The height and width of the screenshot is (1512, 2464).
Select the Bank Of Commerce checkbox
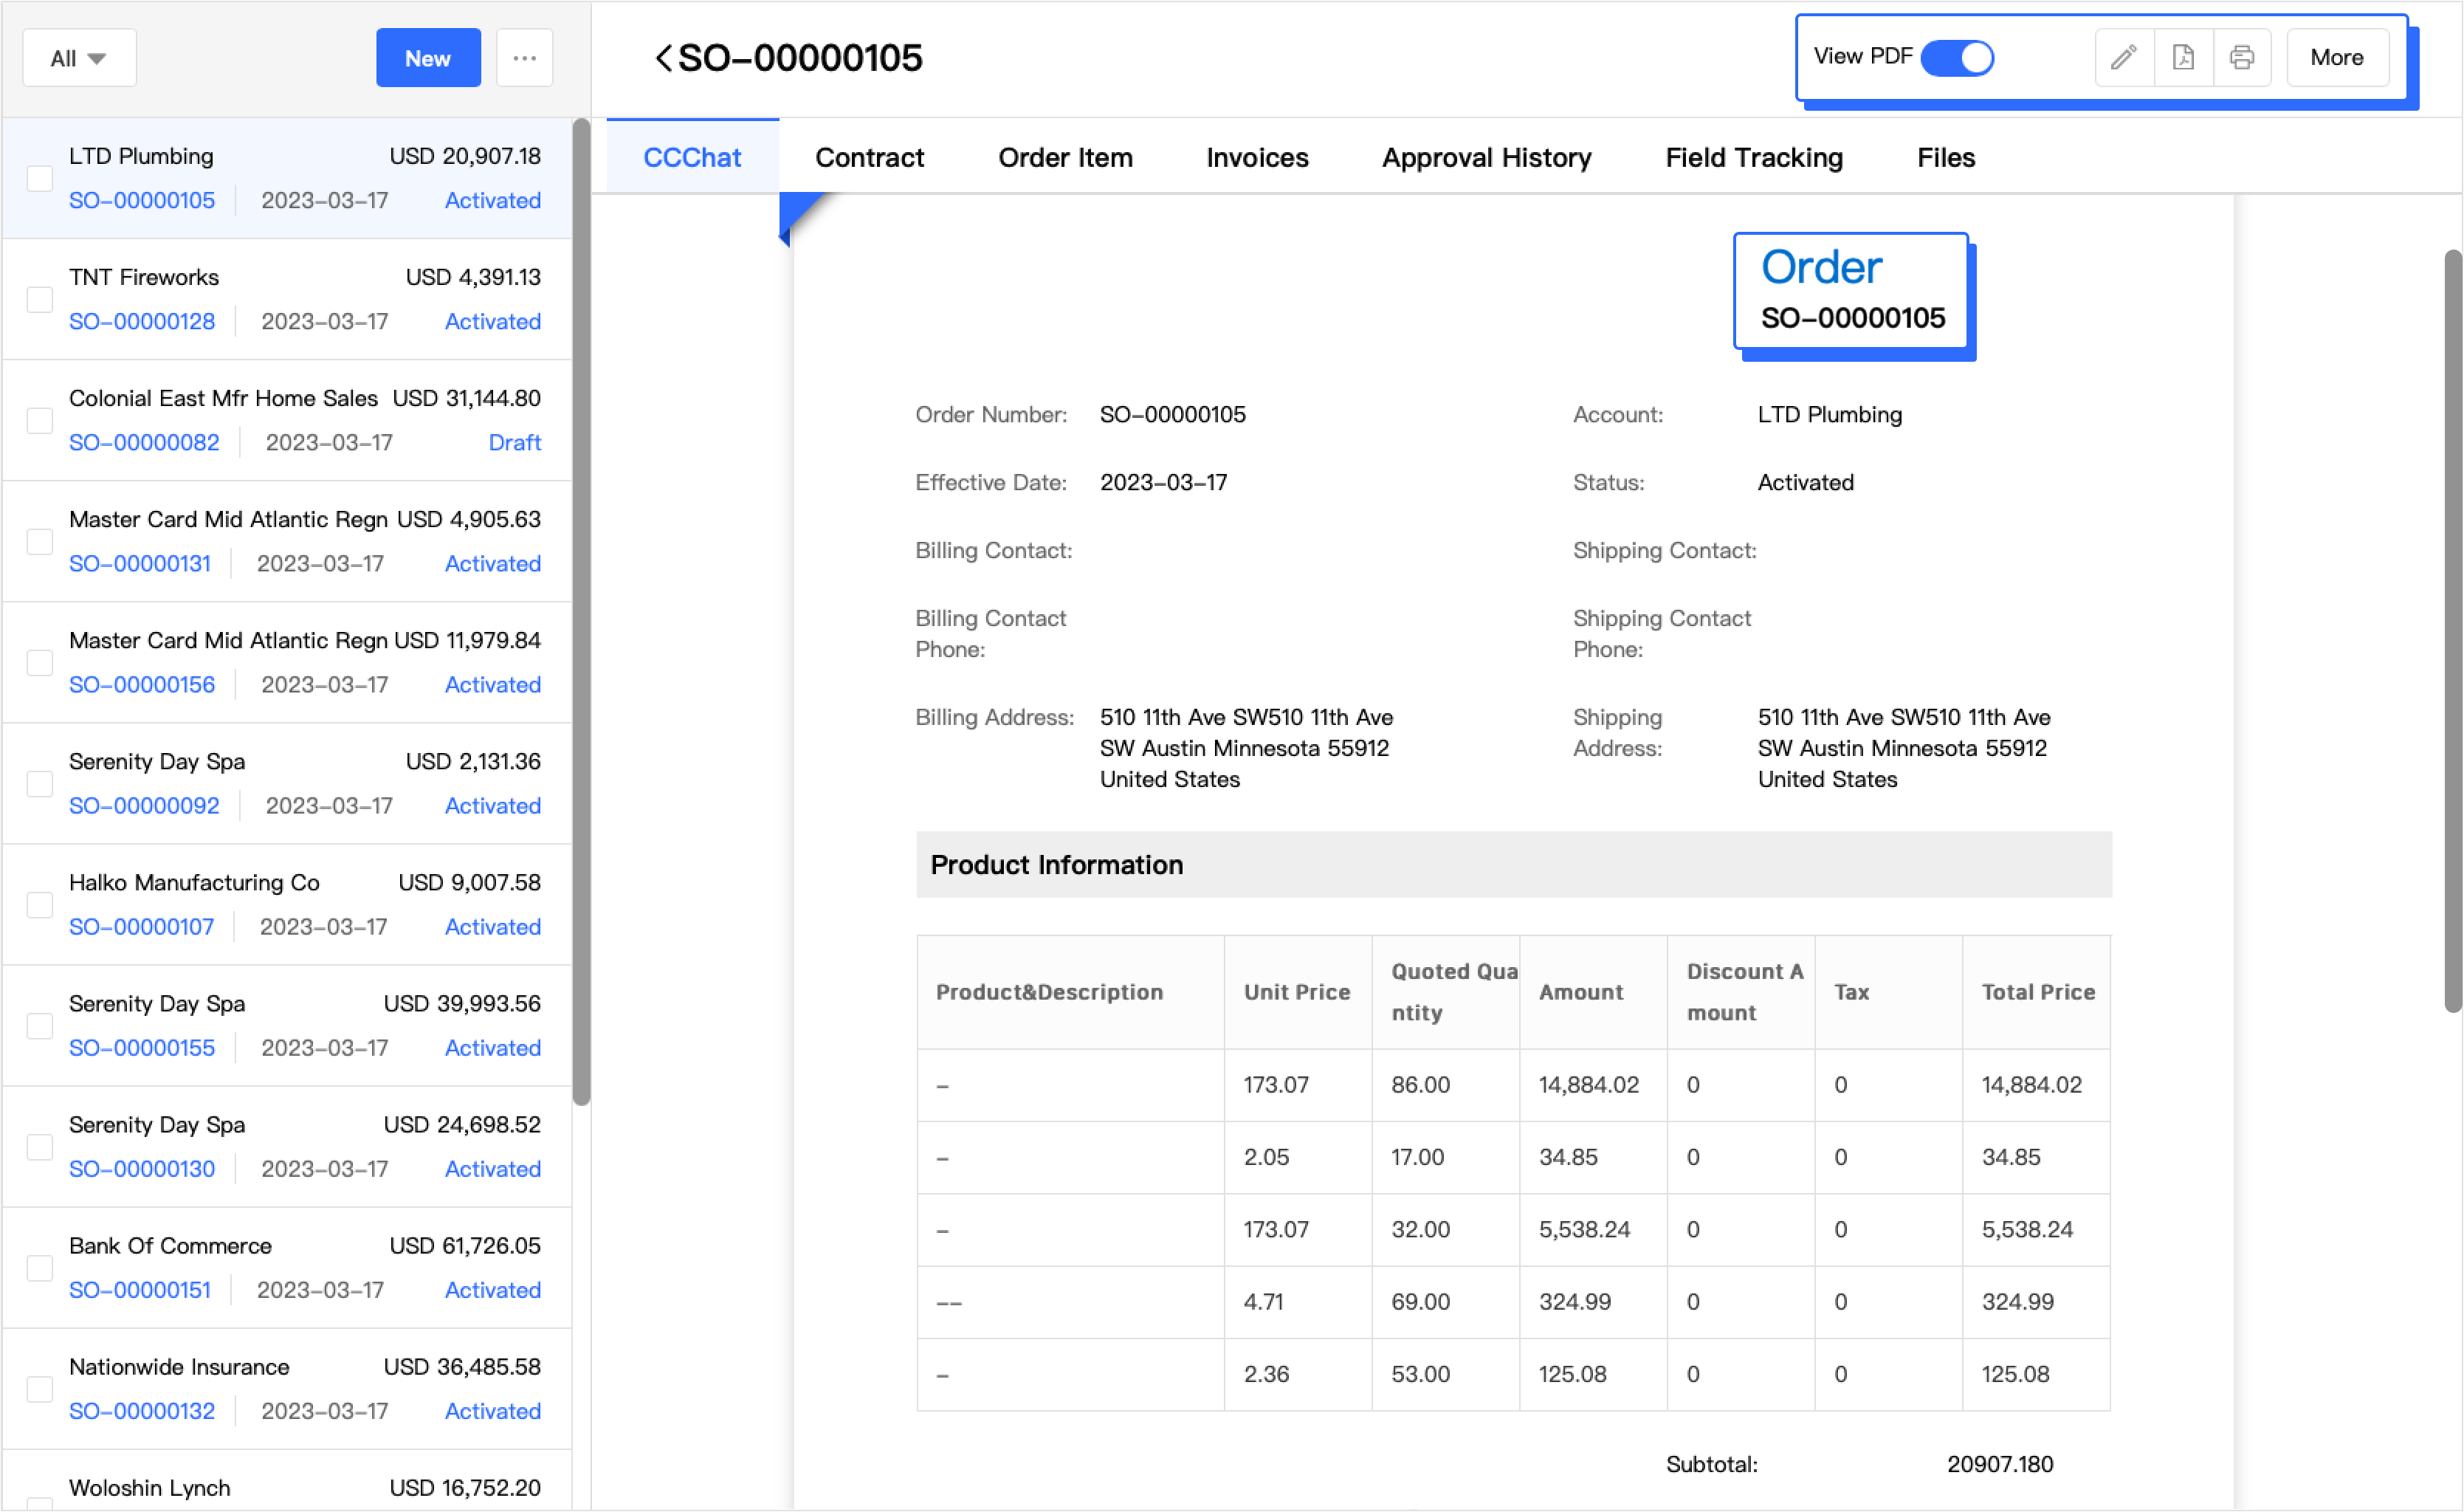pyautogui.click(x=40, y=1268)
